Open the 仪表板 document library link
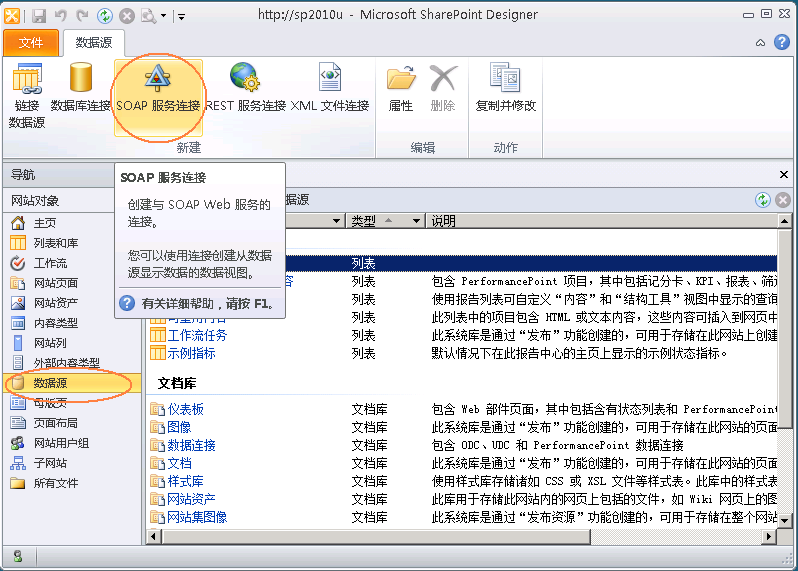 coord(185,409)
